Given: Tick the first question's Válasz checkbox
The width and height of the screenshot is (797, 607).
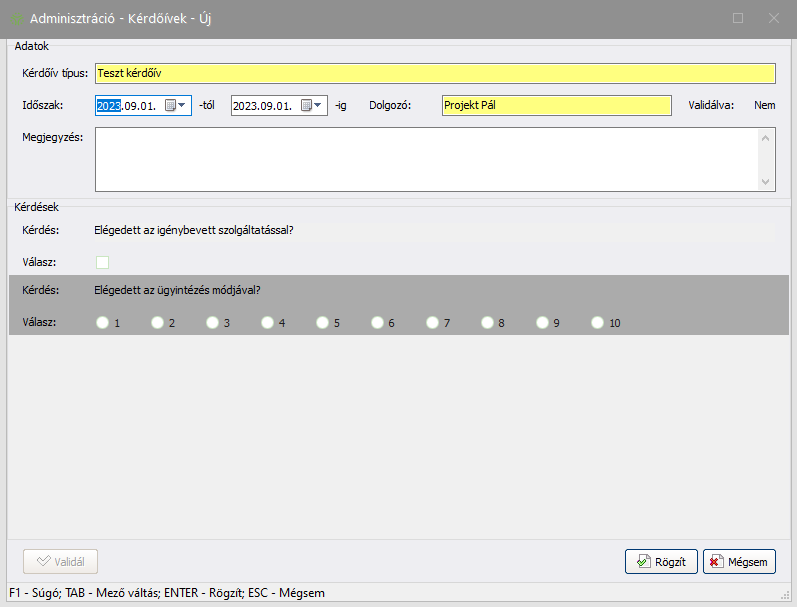Looking at the screenshot, I should [x=102, y=262].
